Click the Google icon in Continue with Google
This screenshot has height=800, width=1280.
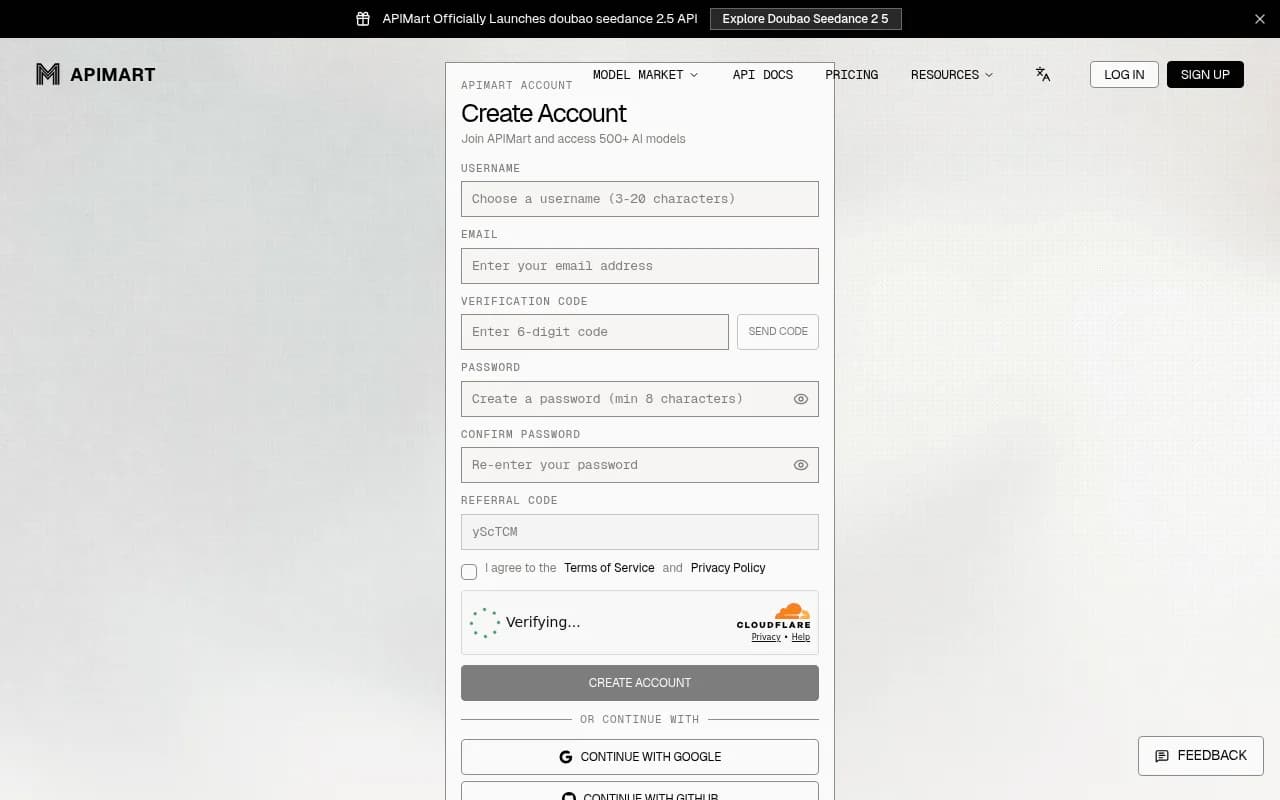coord(566,757)
